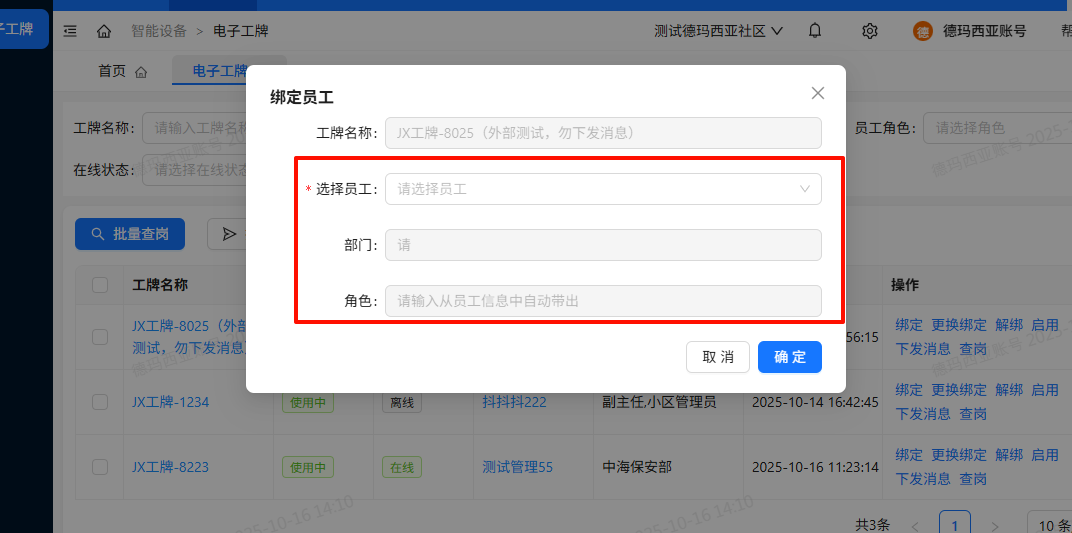The width and height of the screenshot is (1072, 533).
Task: Open page size 10 条 selector
Action: click(1049, 525)
